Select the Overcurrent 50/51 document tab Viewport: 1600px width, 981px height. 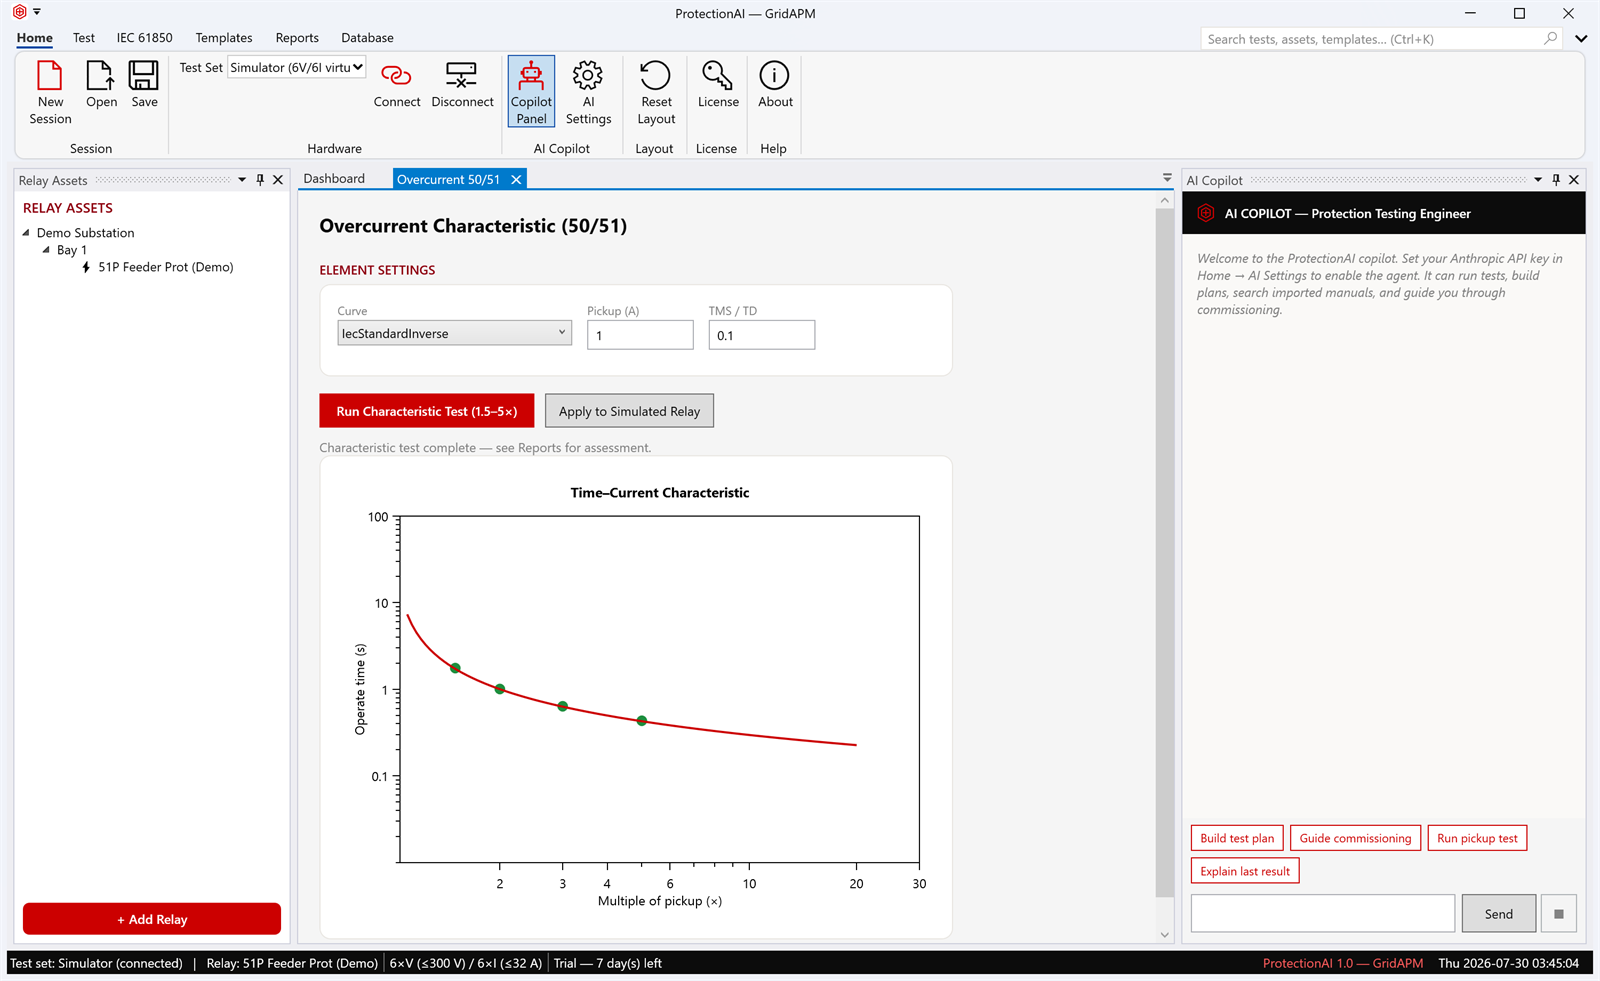(x=448, y=179)
